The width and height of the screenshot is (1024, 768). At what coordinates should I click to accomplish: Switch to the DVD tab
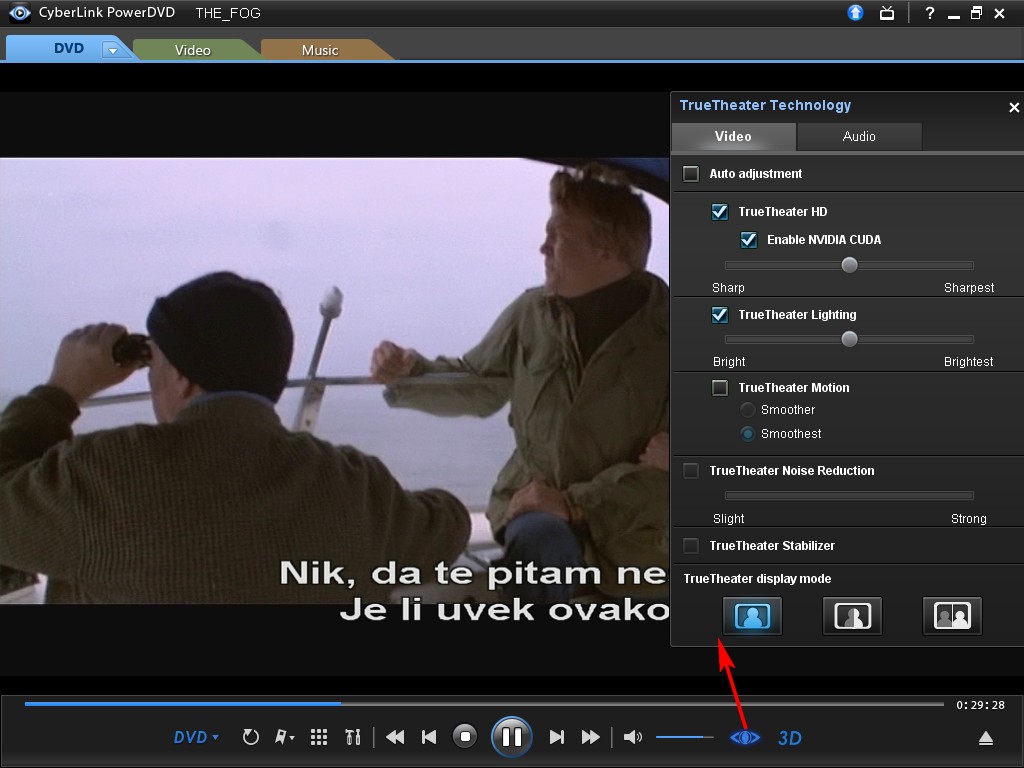(69, 48)
